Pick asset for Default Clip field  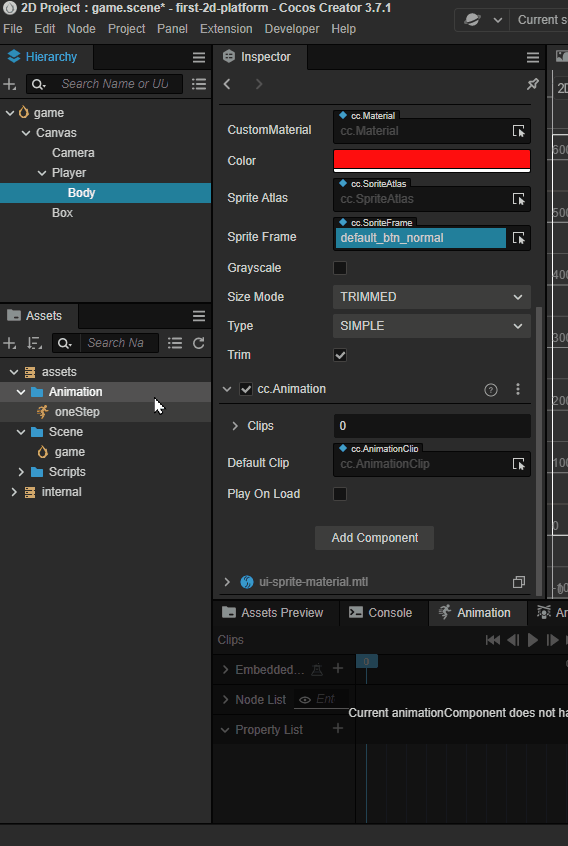click(518, 464)
